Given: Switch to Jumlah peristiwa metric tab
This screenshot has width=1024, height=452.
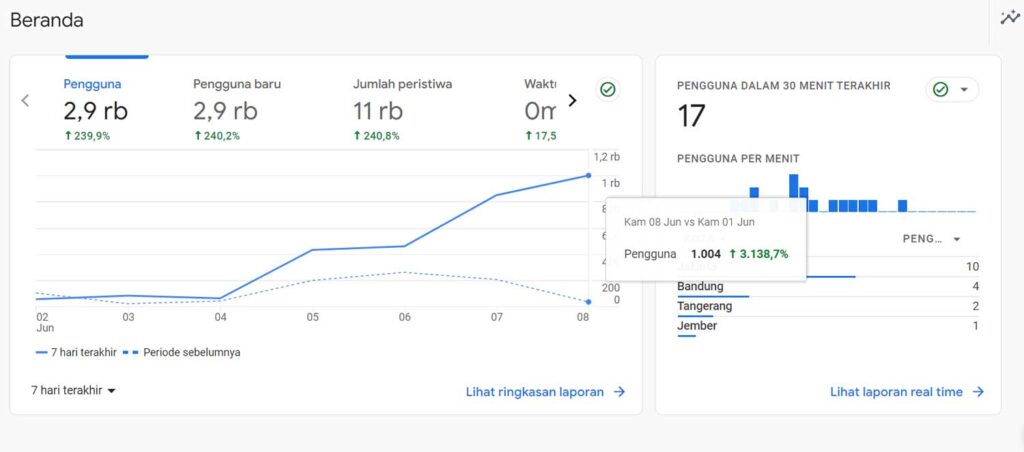Looking at the screenshot, I should [402, 109].
